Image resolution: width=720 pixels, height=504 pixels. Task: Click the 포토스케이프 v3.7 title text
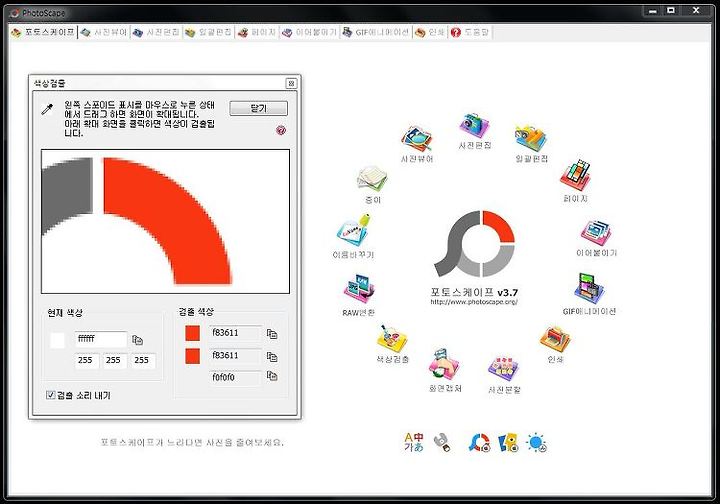coord(474,292)
